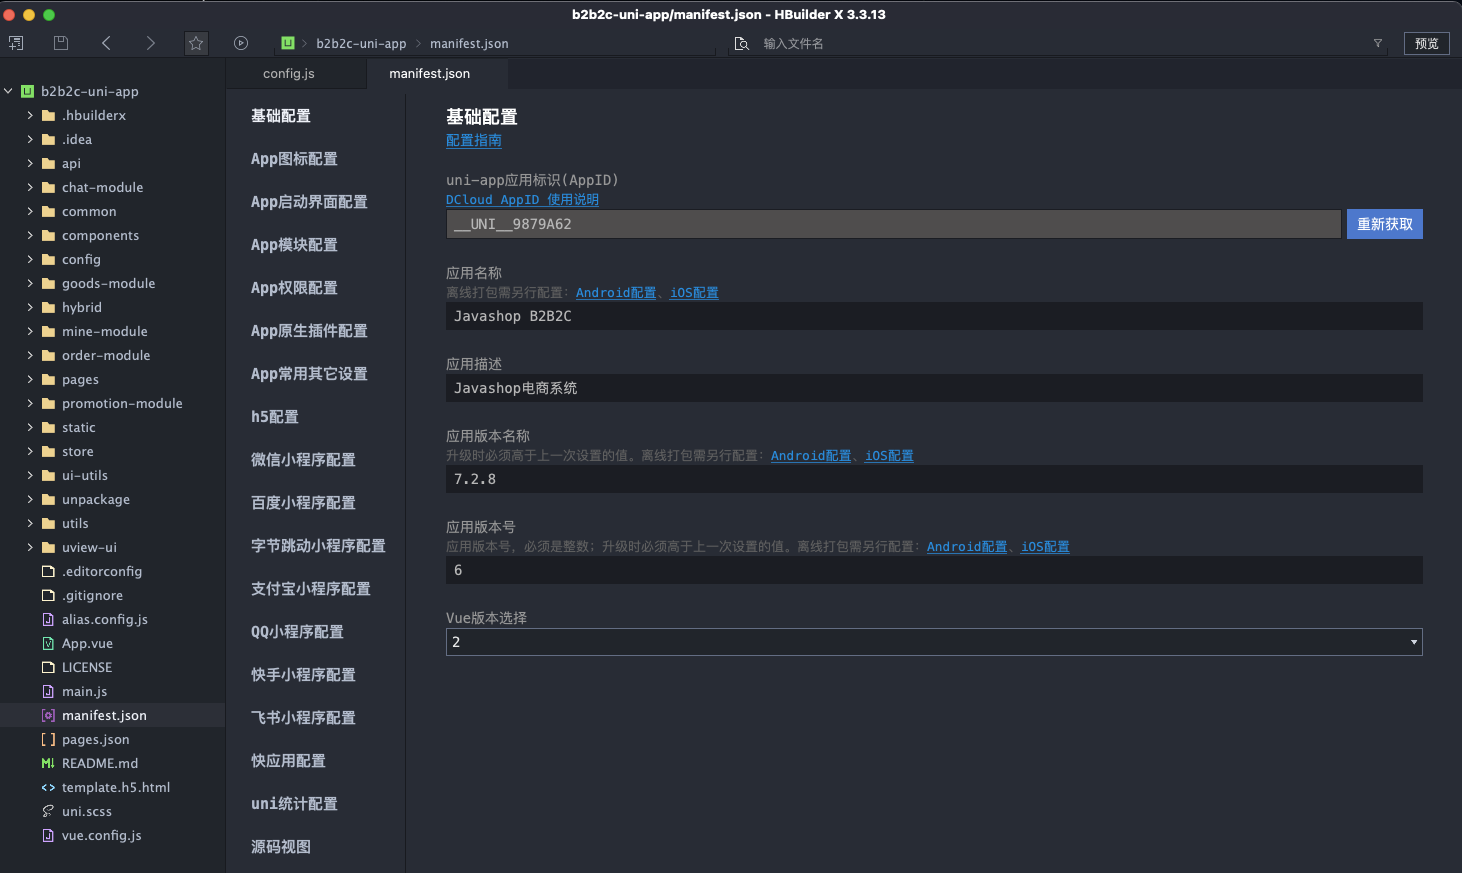The width and height of the screenshot is (1462, 873).
Task: Open 快应用配置 section
Action: pos(288,760)
